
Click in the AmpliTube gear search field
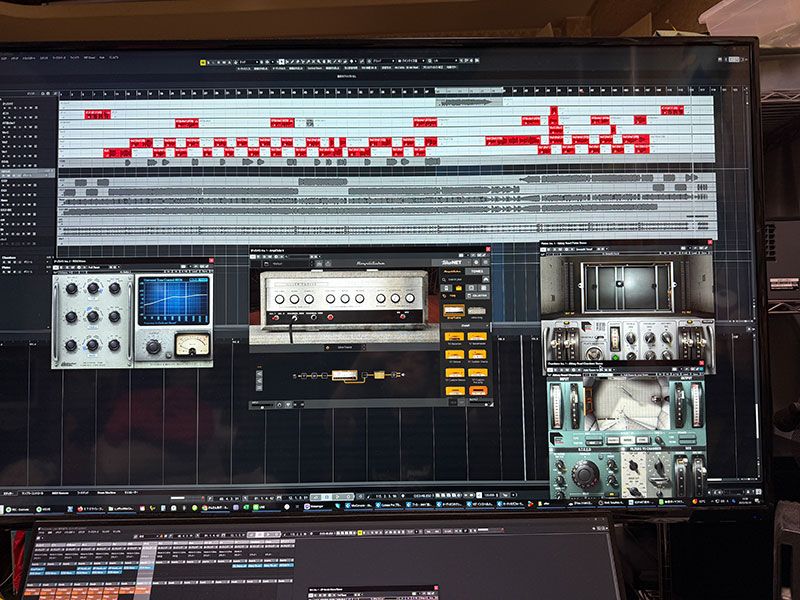[x=461, y=280]
